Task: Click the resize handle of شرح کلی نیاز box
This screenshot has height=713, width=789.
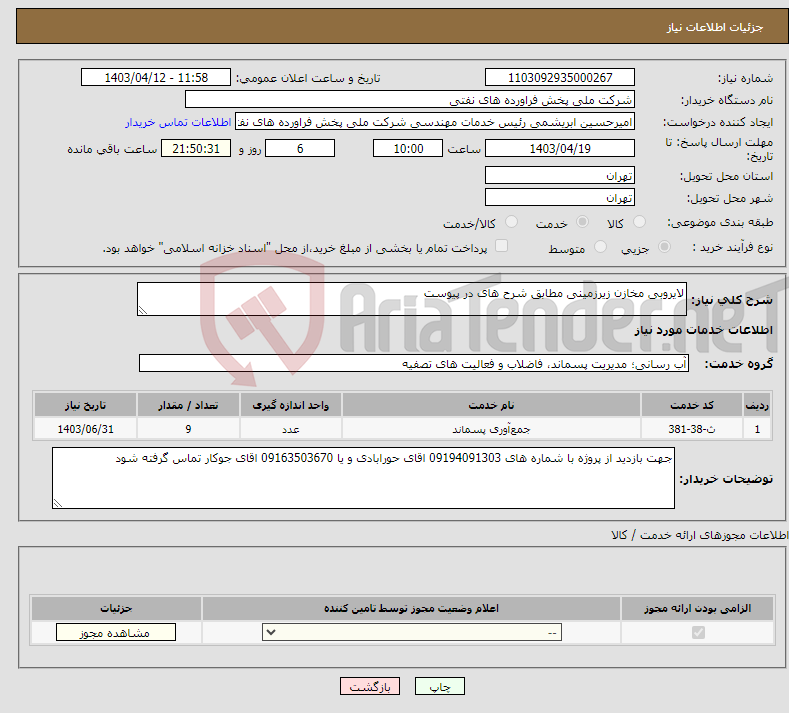Action: (143, 310)
